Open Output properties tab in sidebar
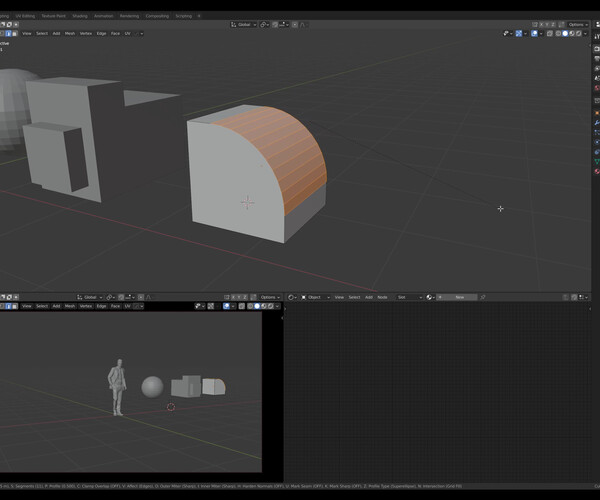Viewport: 600px width, 500px height. [597, 59]
